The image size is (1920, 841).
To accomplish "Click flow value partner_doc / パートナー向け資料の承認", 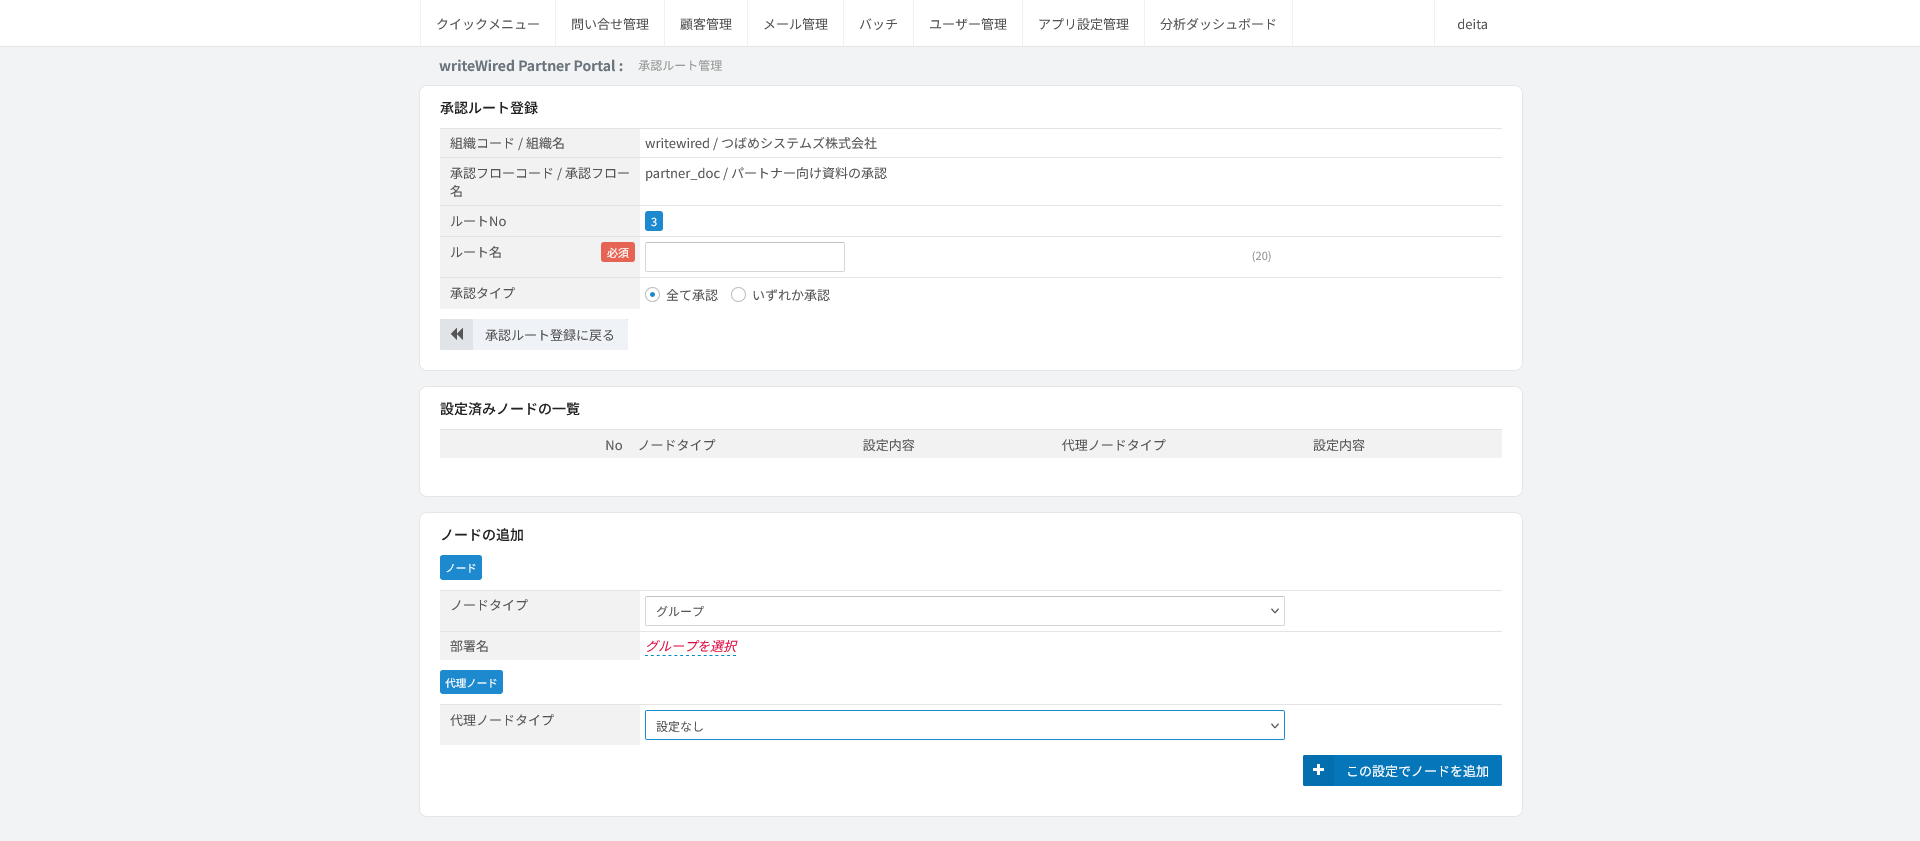I will [x=766, y=173].
